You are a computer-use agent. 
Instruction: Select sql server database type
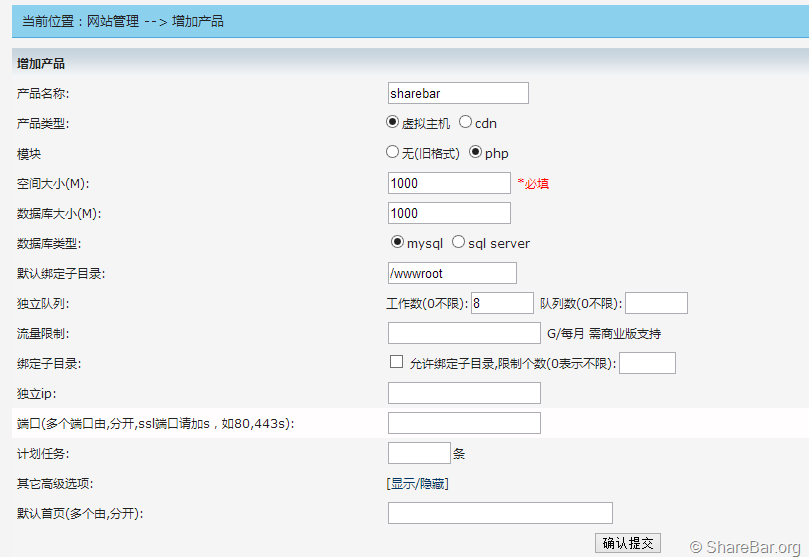459,242
